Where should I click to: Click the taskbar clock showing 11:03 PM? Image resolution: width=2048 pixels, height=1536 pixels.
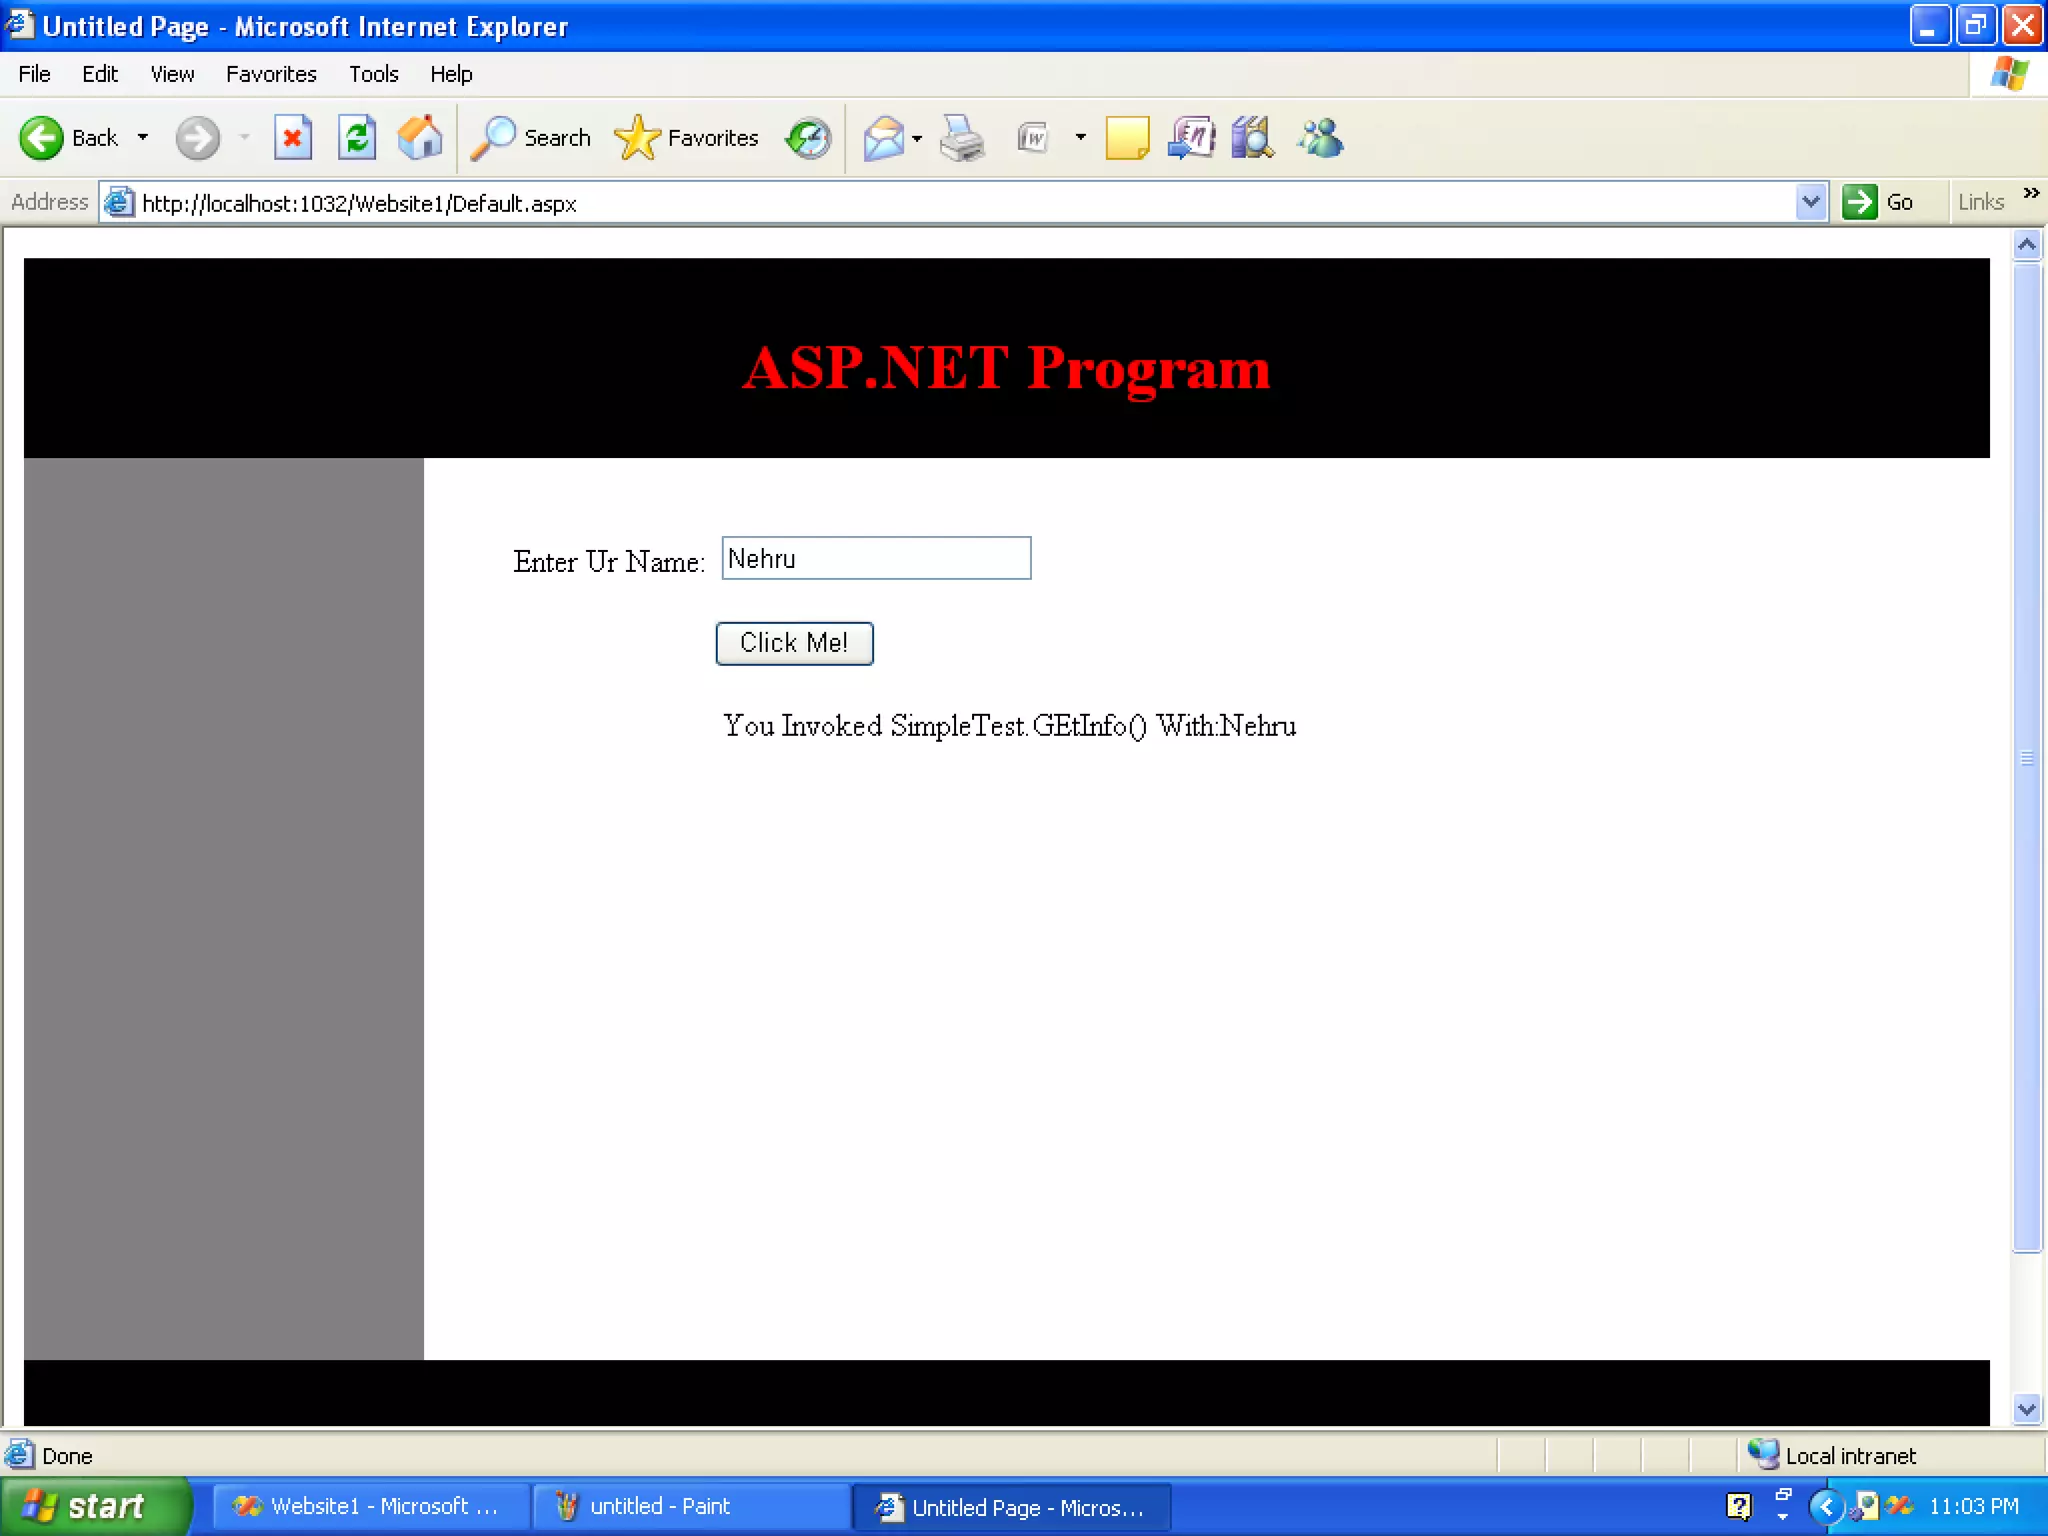(x=1973, y=1506)
